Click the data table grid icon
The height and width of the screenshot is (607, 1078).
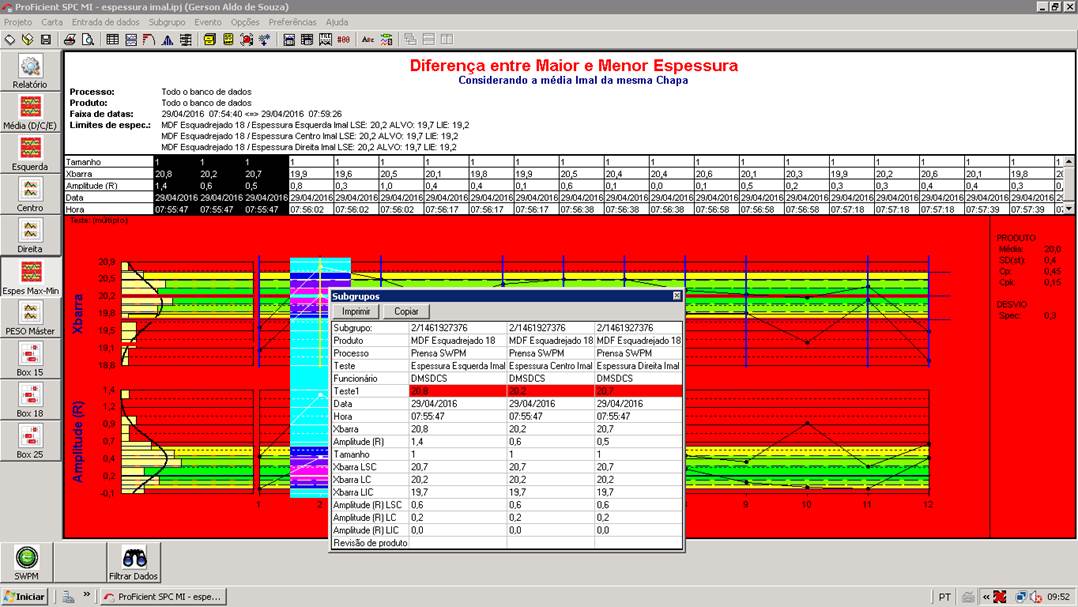tap(113, 40)
